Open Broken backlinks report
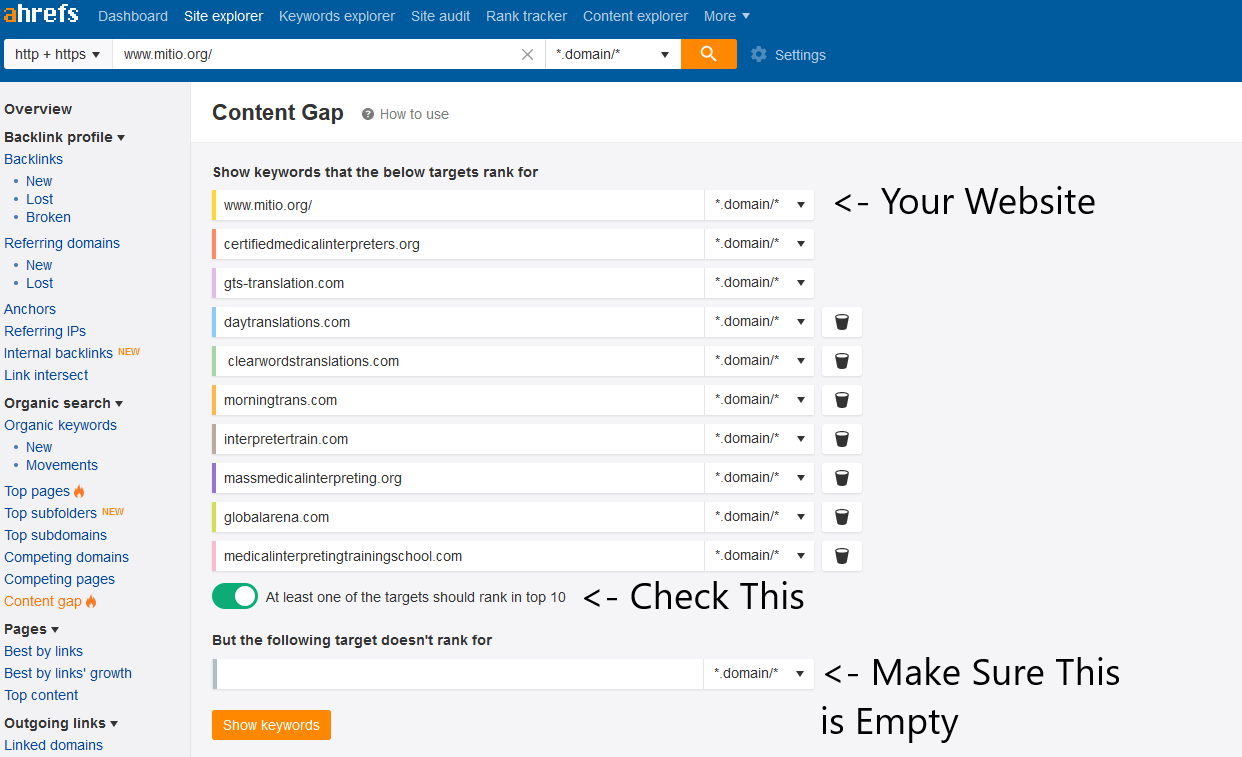The image size is (1242, 757). click(x=48, y=217)
